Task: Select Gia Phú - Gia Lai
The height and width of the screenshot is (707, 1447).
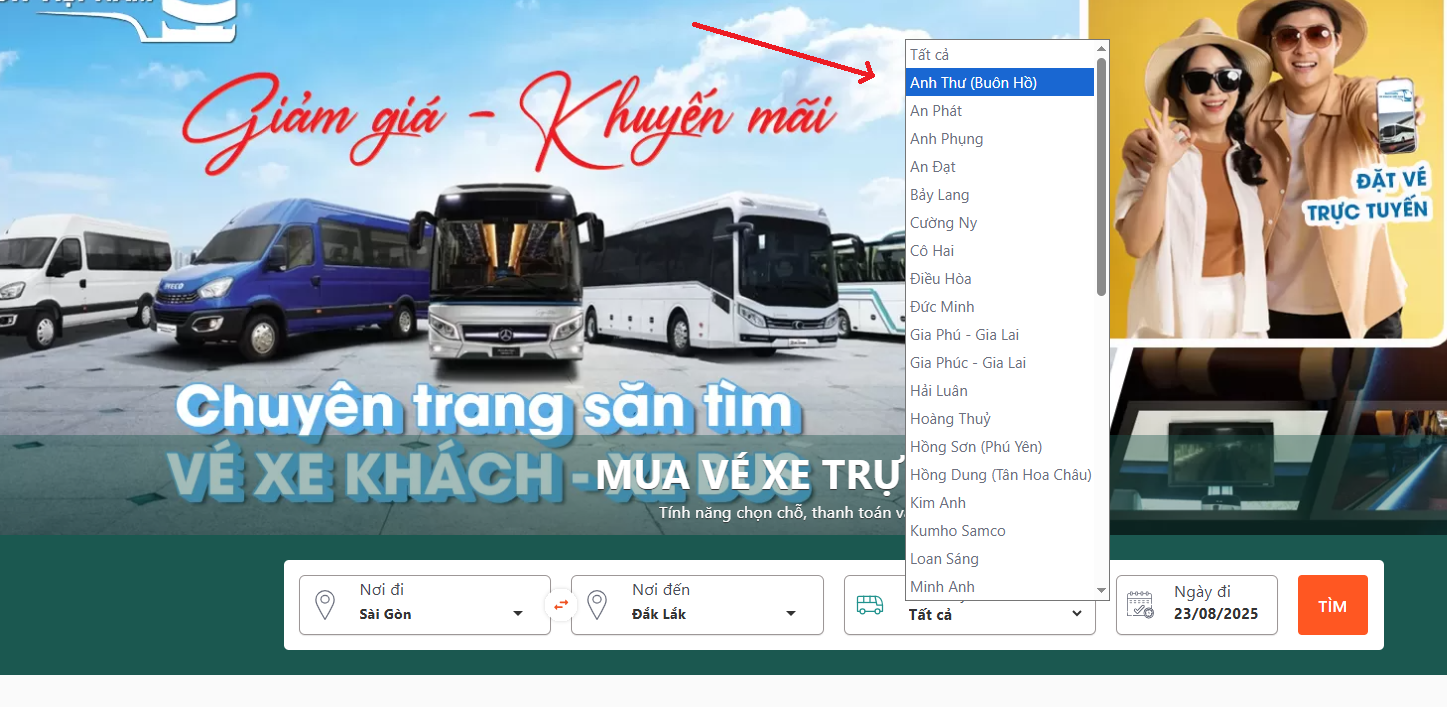Action: (1000, 335)
